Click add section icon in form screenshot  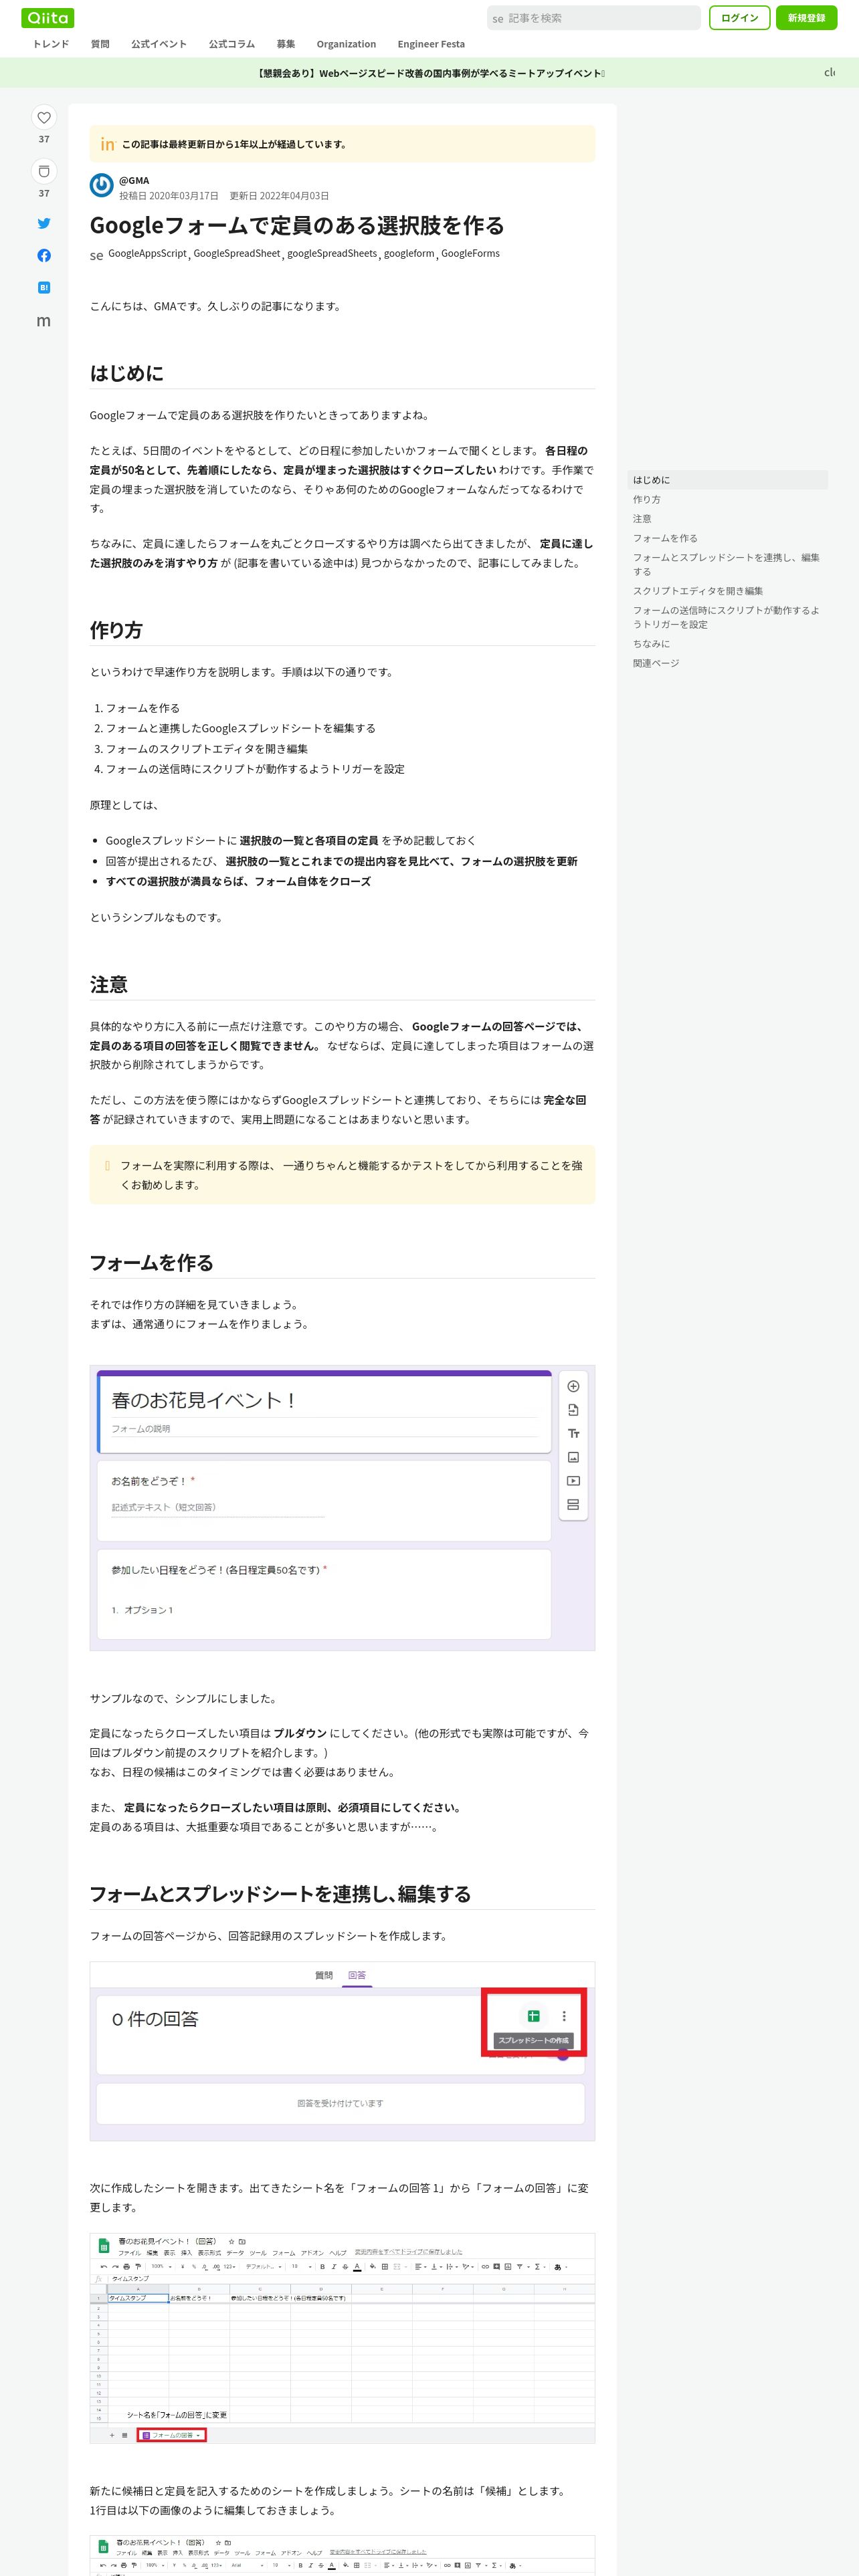click(573, 1505)
